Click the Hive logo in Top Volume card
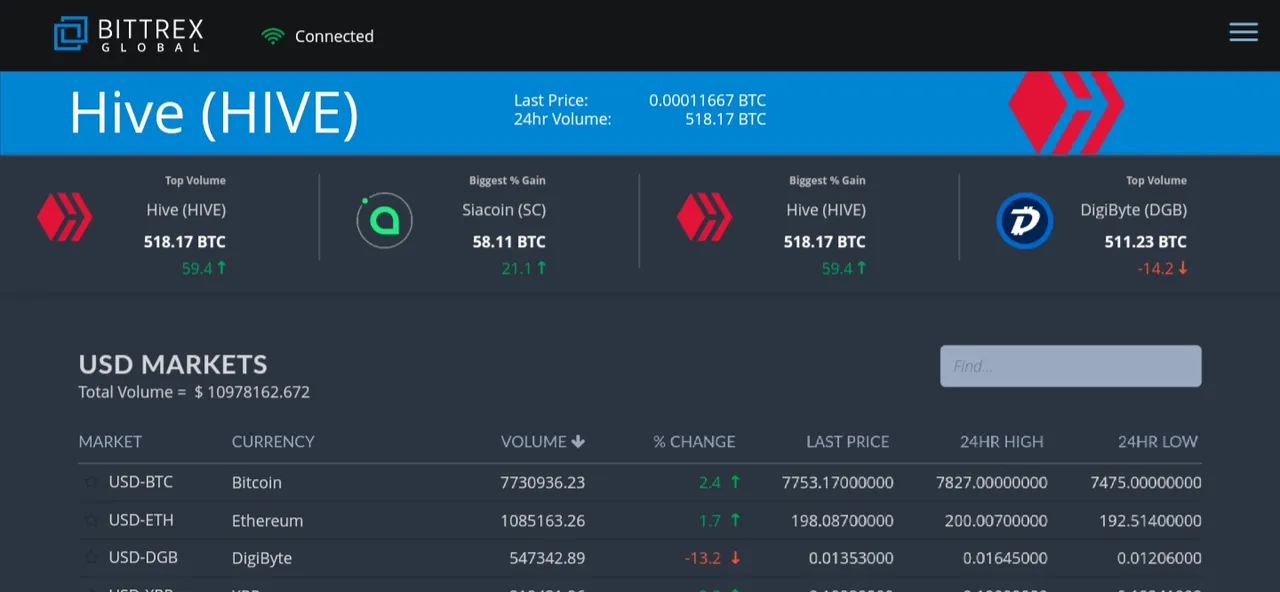Viewport: 1280px width, 592px height. click(x=65, y=216)
